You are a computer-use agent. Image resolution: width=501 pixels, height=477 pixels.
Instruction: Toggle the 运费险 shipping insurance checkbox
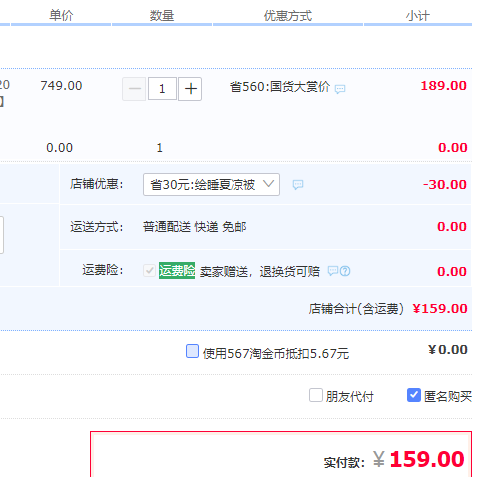(x=149, y=271)
